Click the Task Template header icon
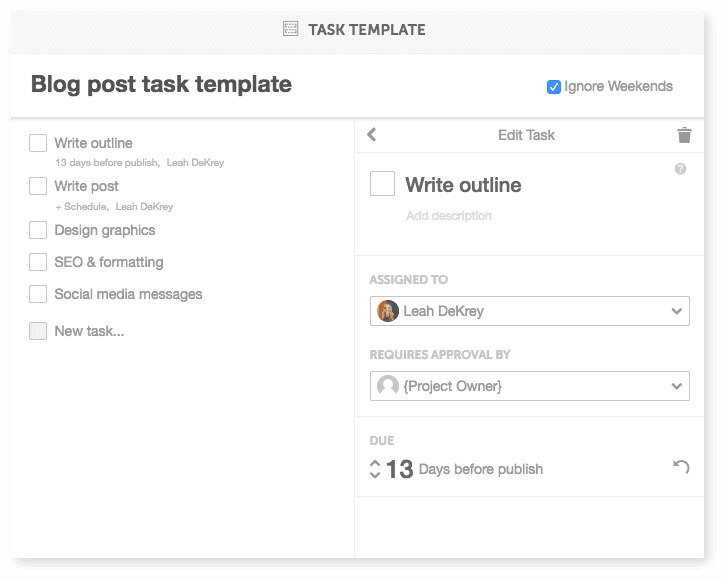This screenshot has width=726, height=581. [291, 29]
